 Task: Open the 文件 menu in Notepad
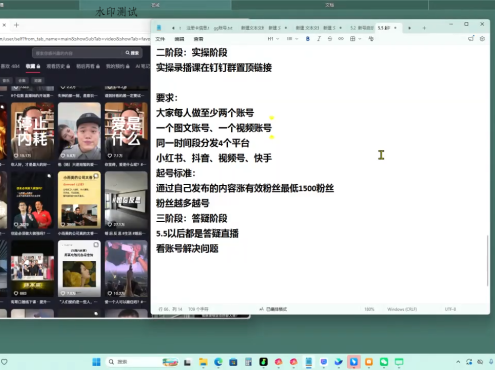point(160,39)
